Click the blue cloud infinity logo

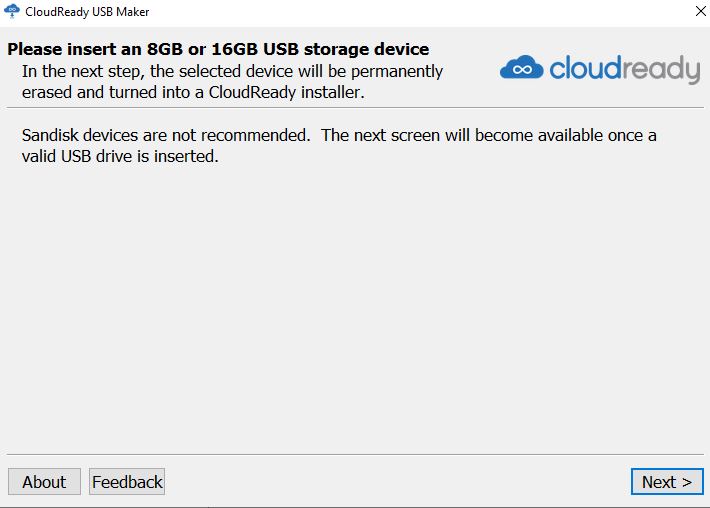(x=521, y=69)
